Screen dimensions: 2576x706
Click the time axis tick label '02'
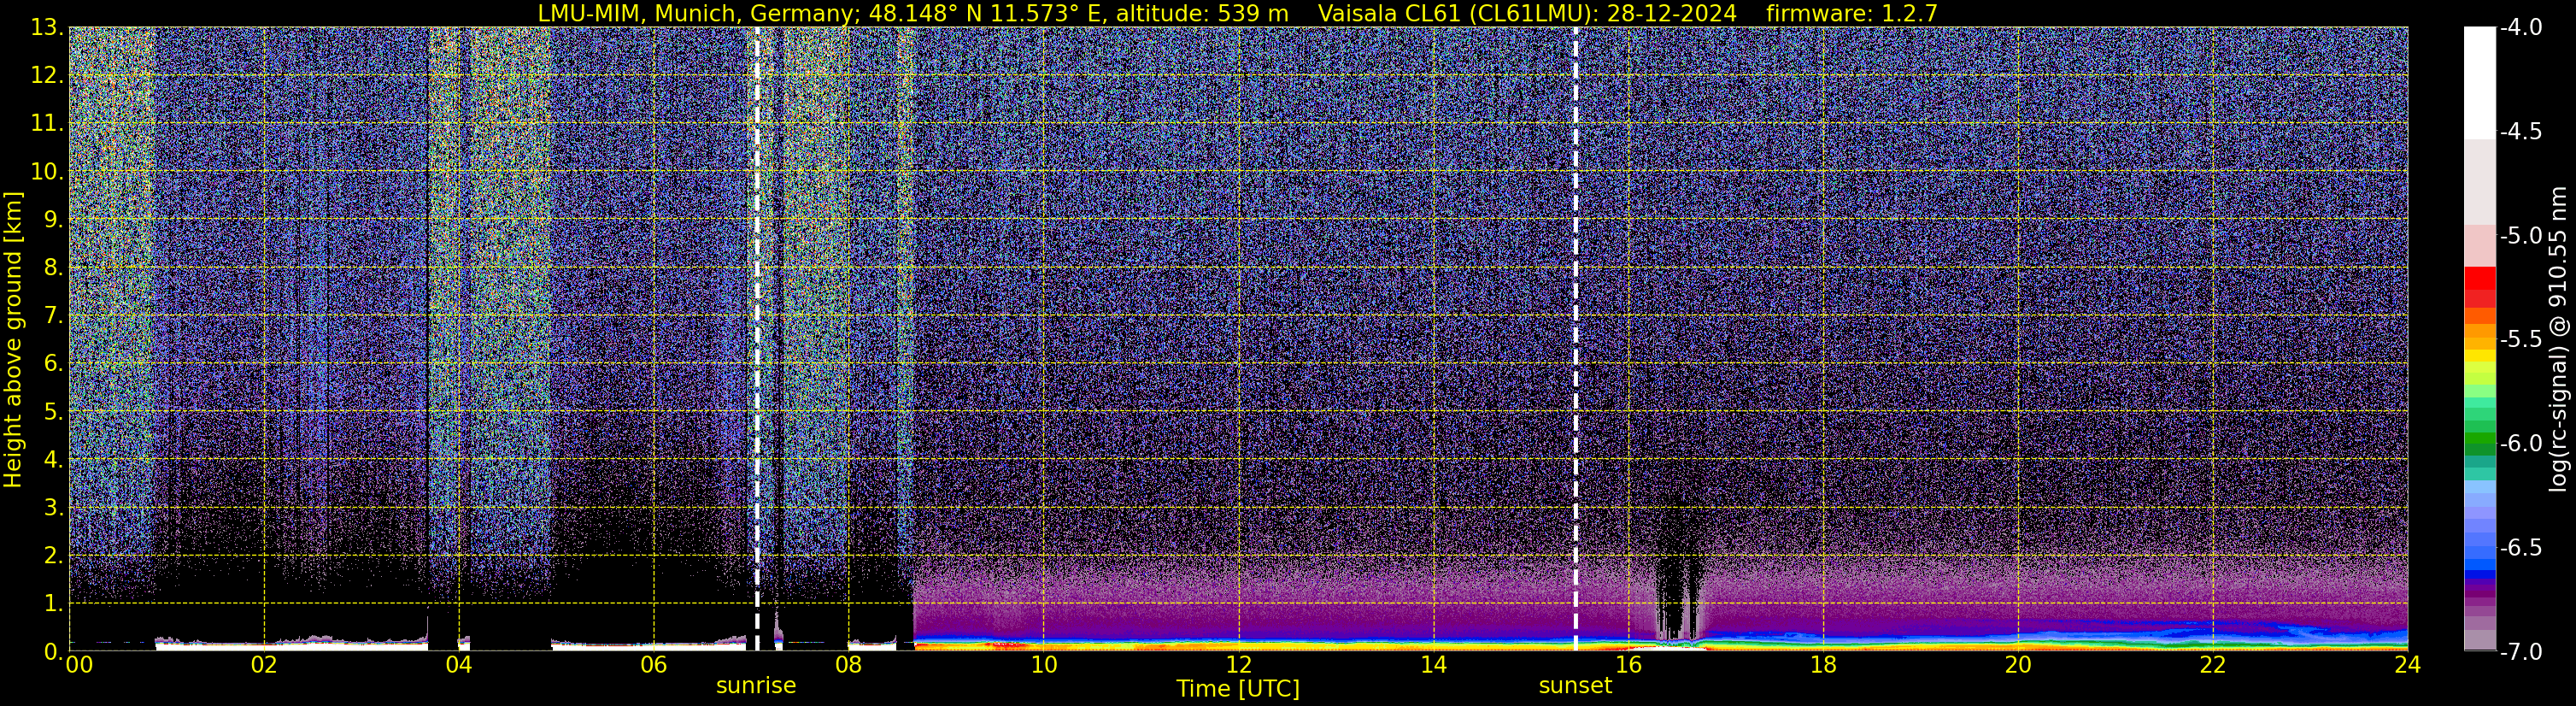click(x=264, y=665)
